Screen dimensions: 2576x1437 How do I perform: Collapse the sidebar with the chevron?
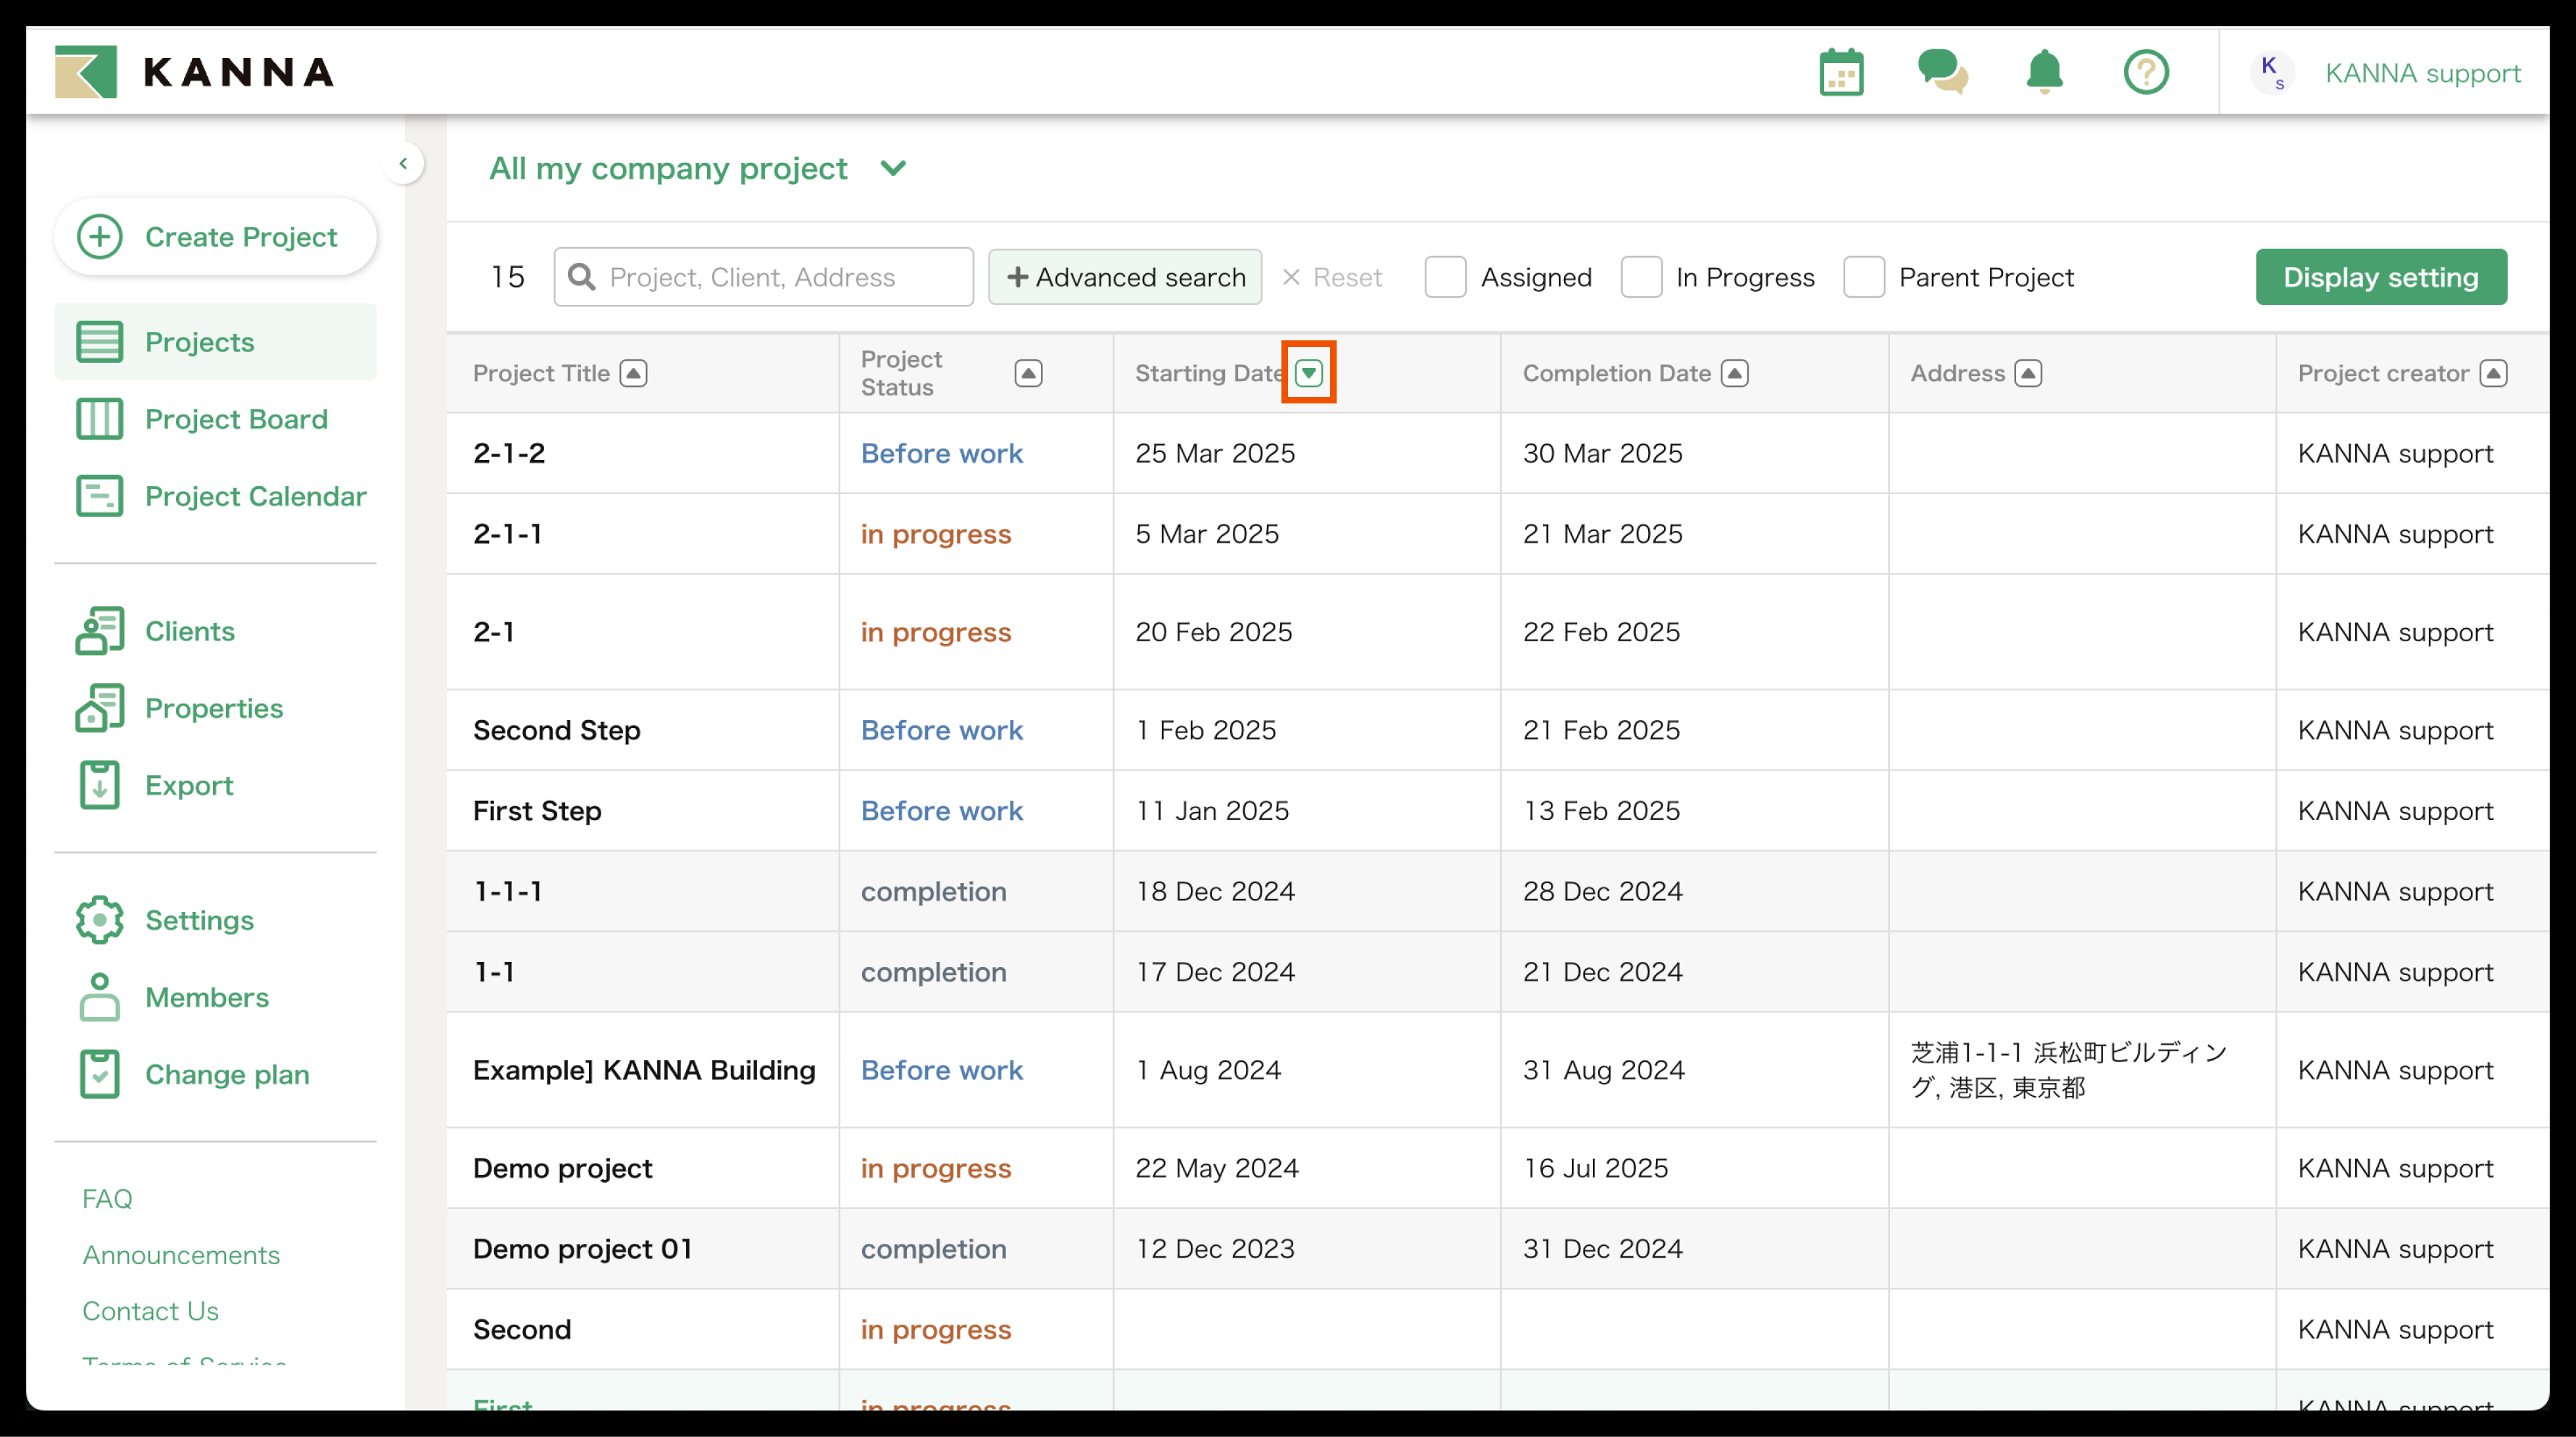[x=403, y=163]
